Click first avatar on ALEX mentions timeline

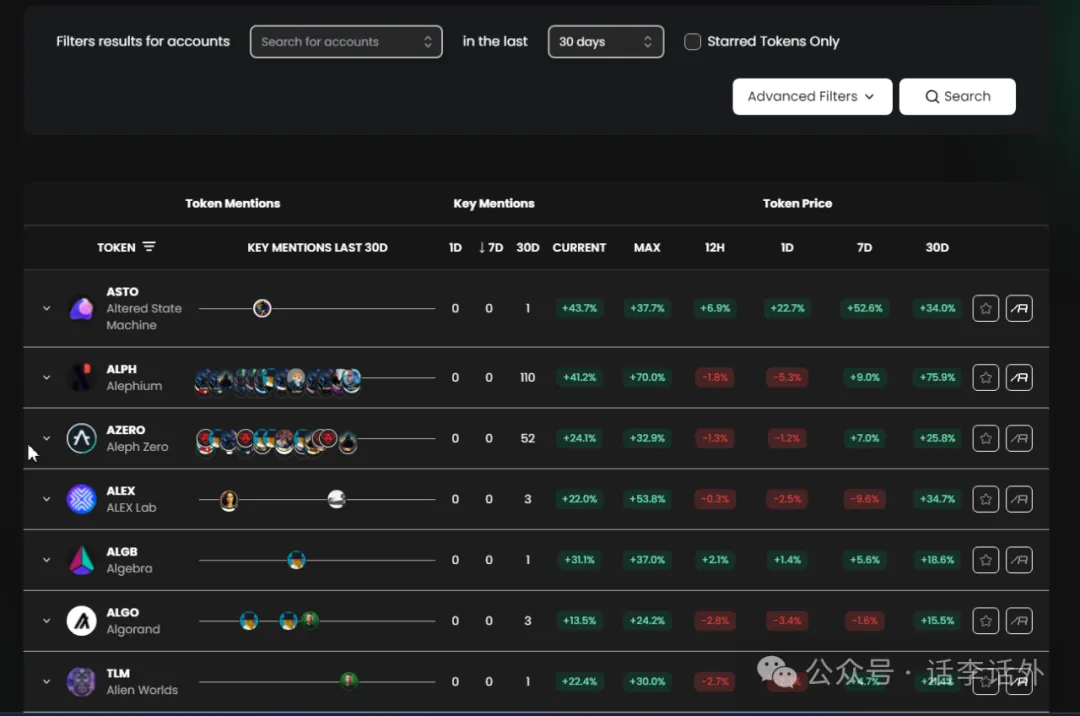point(229,500)
